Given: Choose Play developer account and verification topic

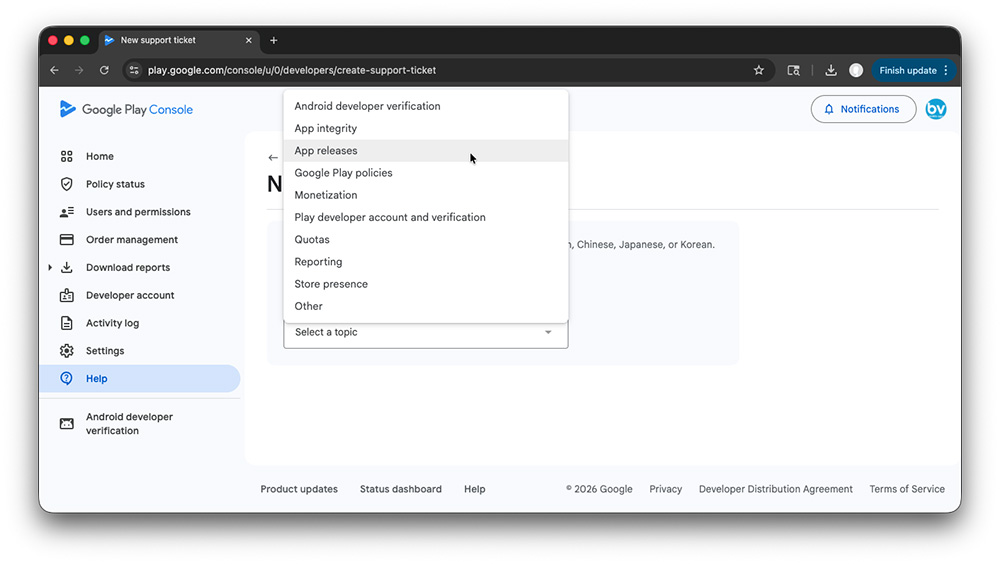Looking at the screenshot, I should pyautogui.click(x=425, y=218).
